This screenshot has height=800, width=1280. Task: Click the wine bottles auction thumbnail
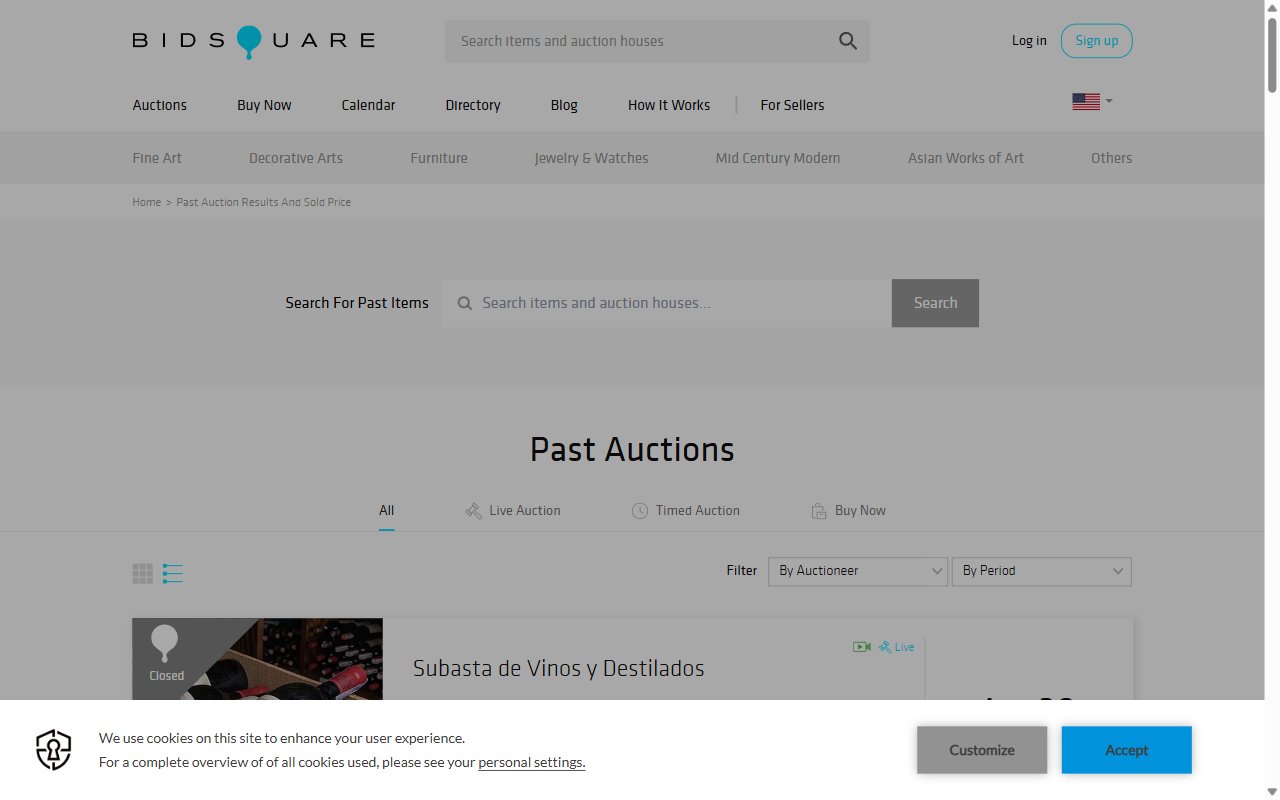click(257, 659)
